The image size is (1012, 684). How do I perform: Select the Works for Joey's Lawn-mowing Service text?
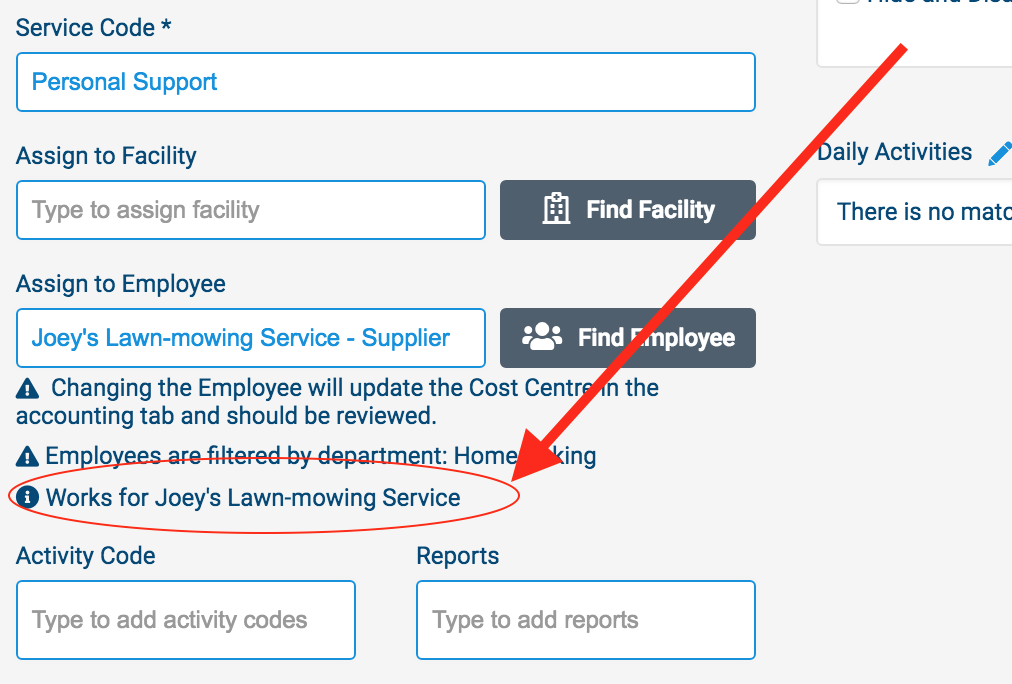click(253, 497)
